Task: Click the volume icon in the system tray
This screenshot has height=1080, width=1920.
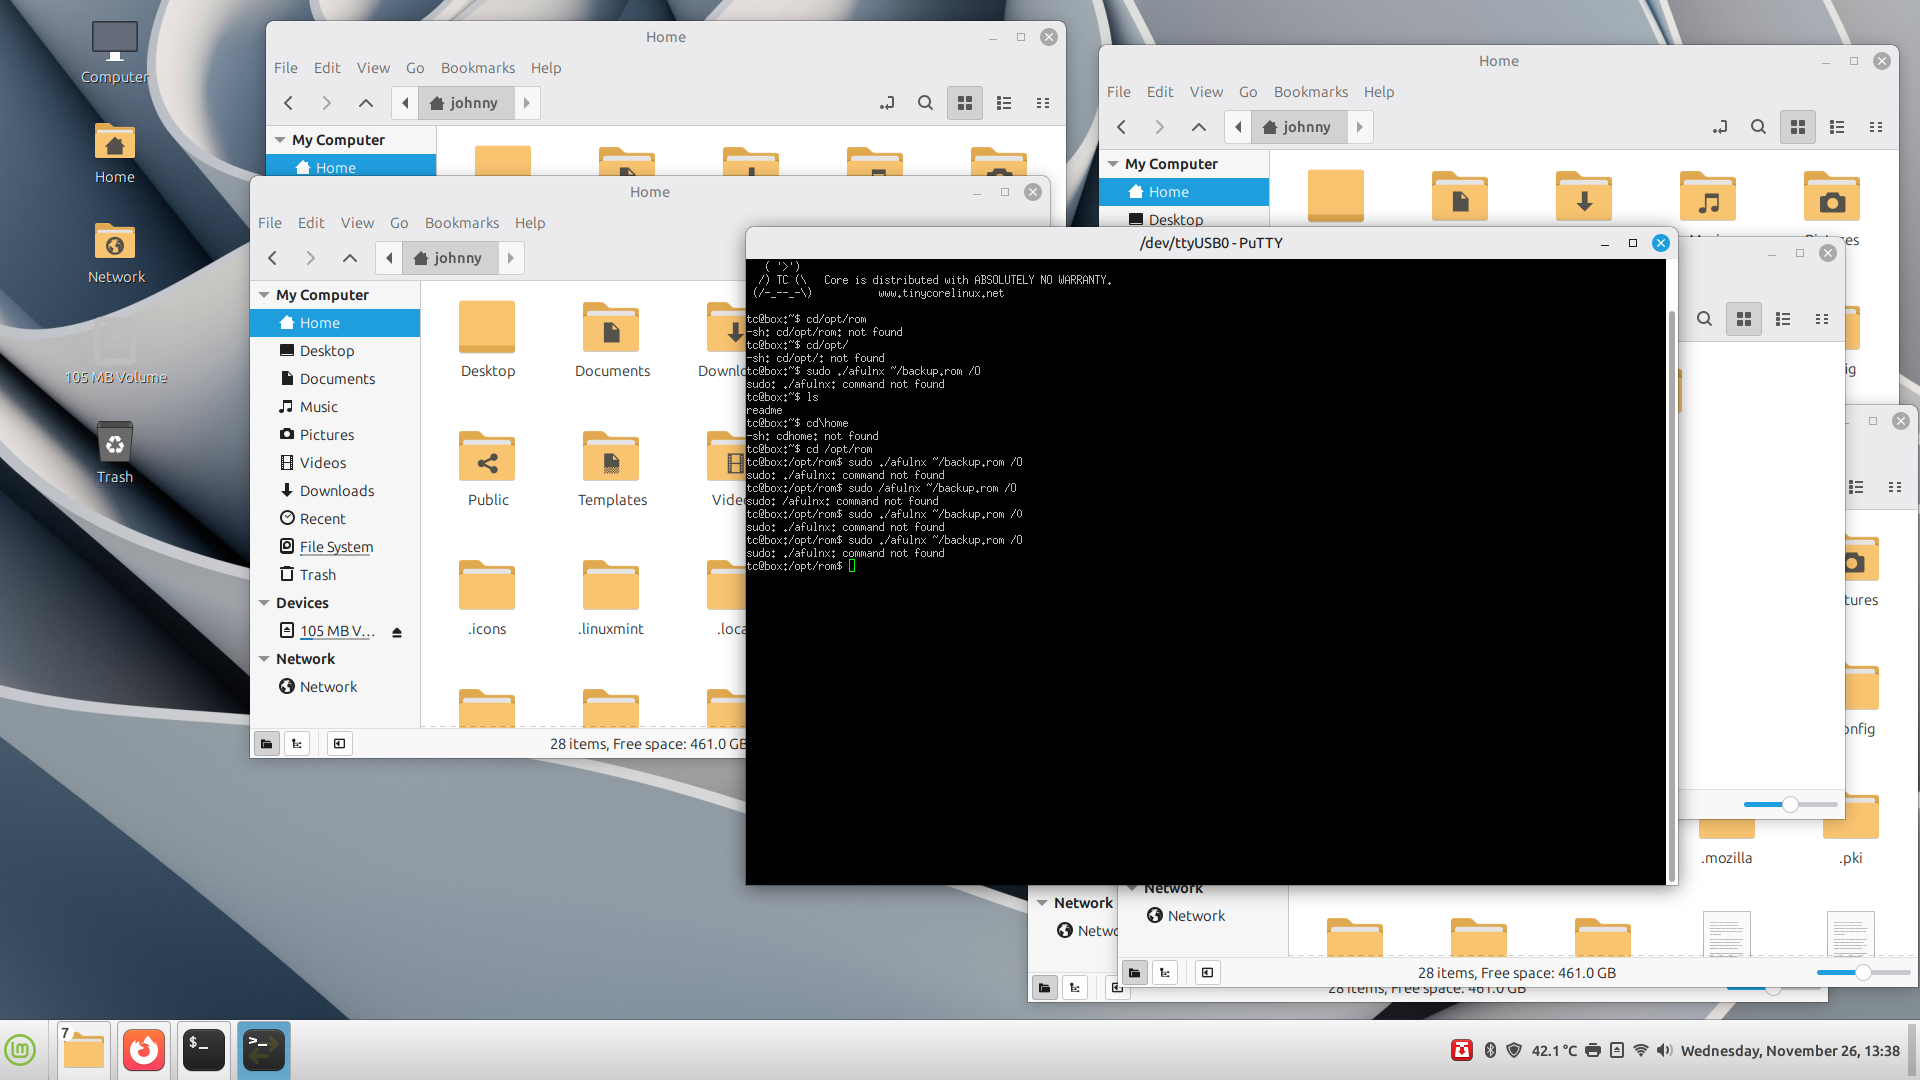Action: [x=1663, y=1050]
